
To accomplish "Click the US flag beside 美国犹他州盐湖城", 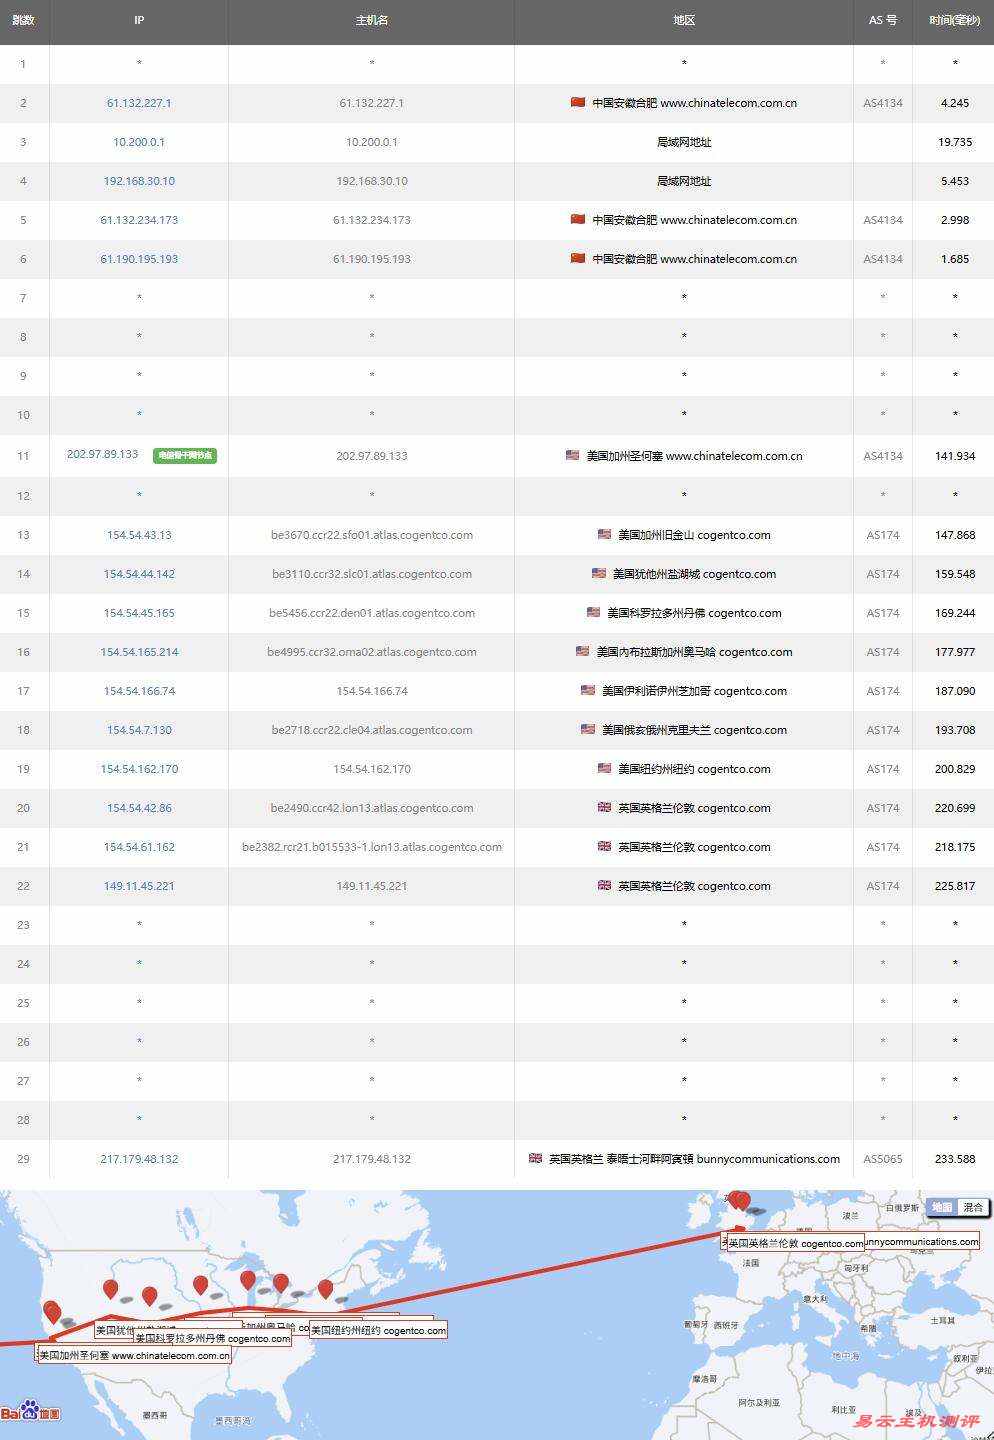I will click(x=598, y=573).
